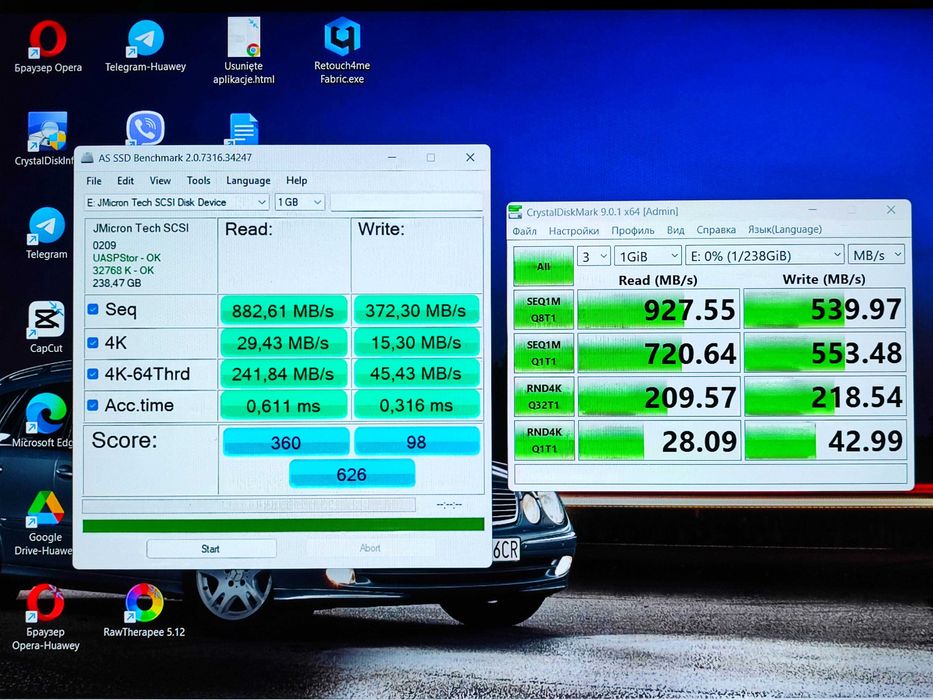
Task: Click the AS SSD Benchmark title bar icon
Action: [87, 158]
